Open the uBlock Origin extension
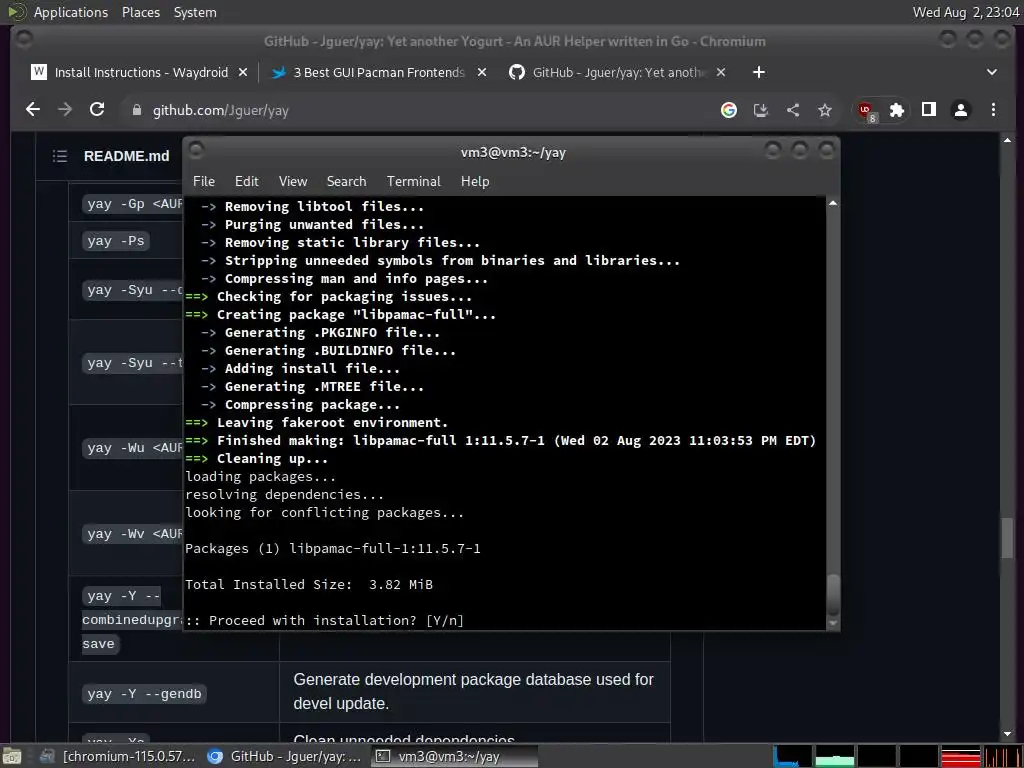This screenshot has height=768, width=1024. [x=867, y=110]
